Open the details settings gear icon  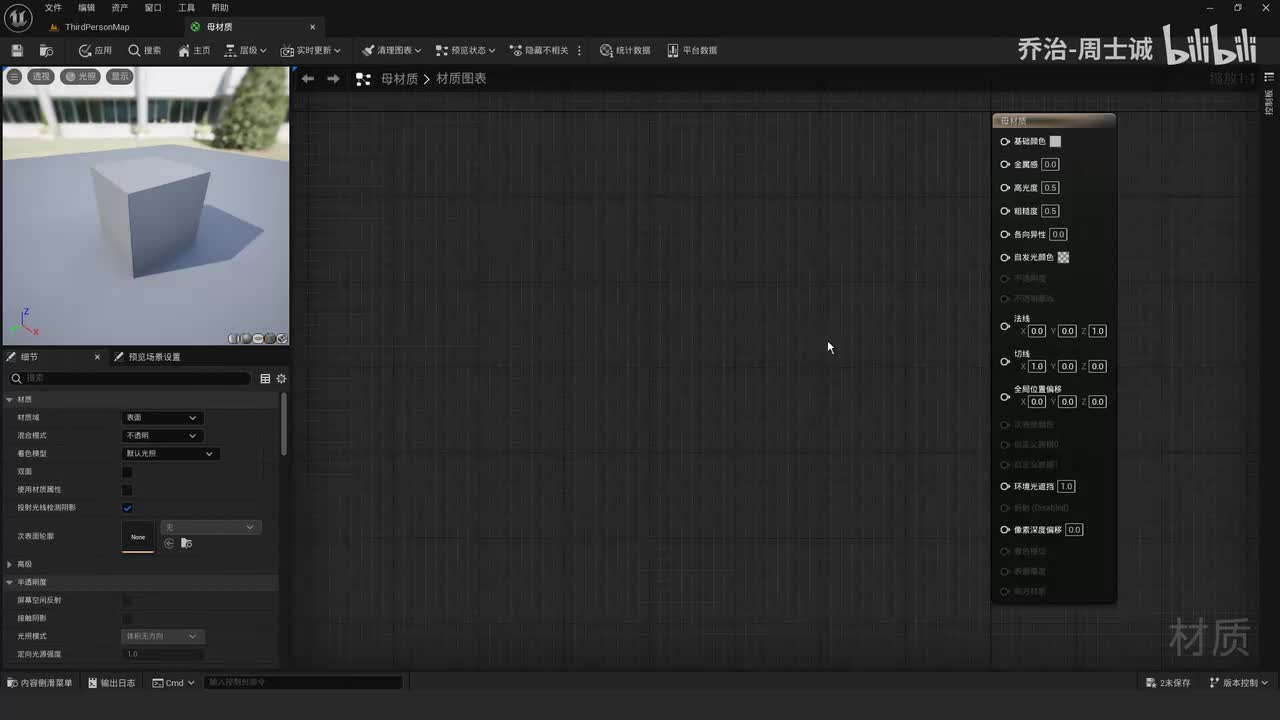(x=281, y=378)
